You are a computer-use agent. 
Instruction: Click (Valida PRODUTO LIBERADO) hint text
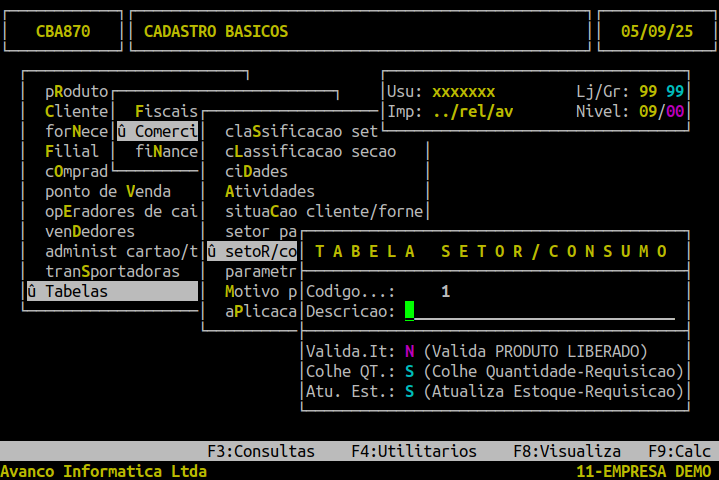point(535,352)
